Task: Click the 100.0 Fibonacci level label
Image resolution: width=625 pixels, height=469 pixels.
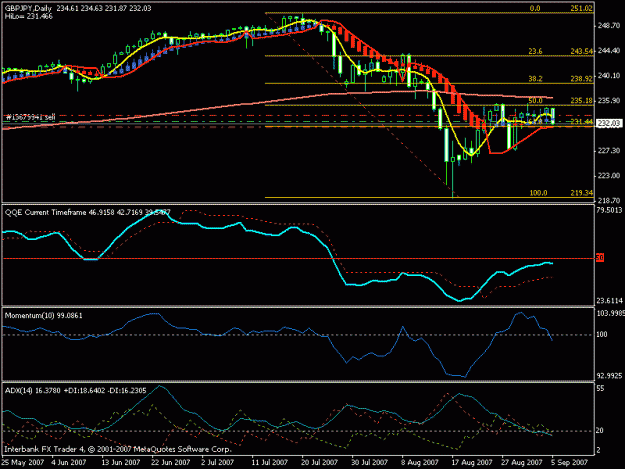Action: pyautogui.click(x=538, y=193)
